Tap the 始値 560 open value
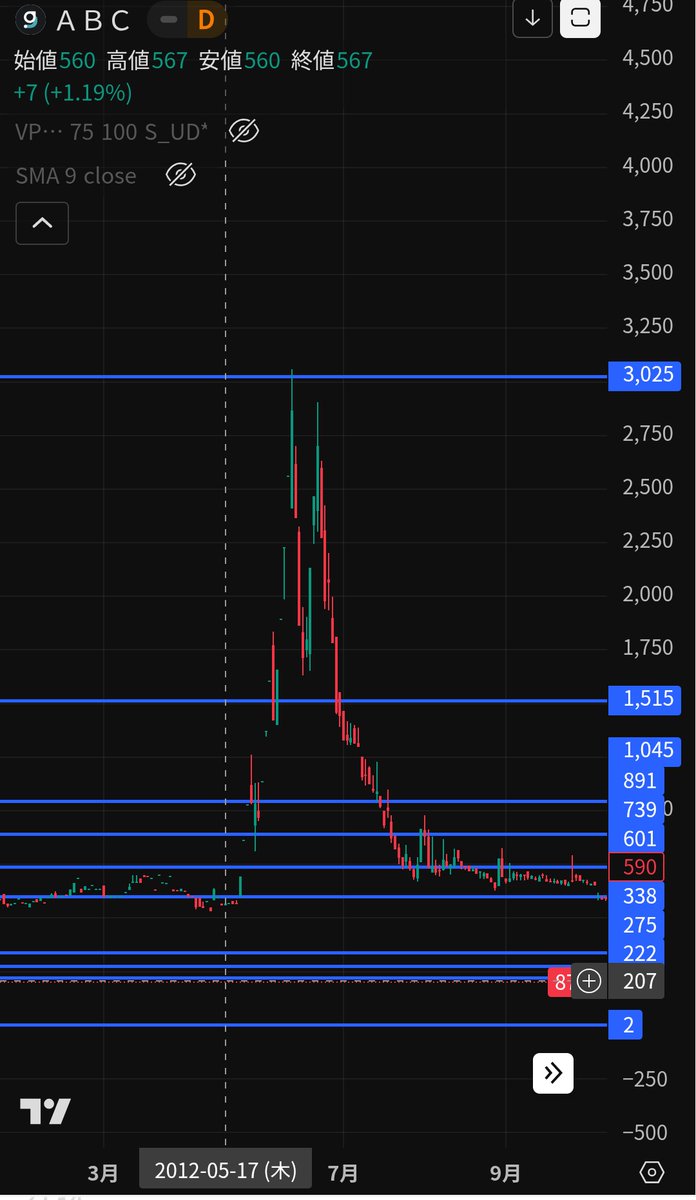The height and width of the screenshot is (1200, 696). coord(55,61)
